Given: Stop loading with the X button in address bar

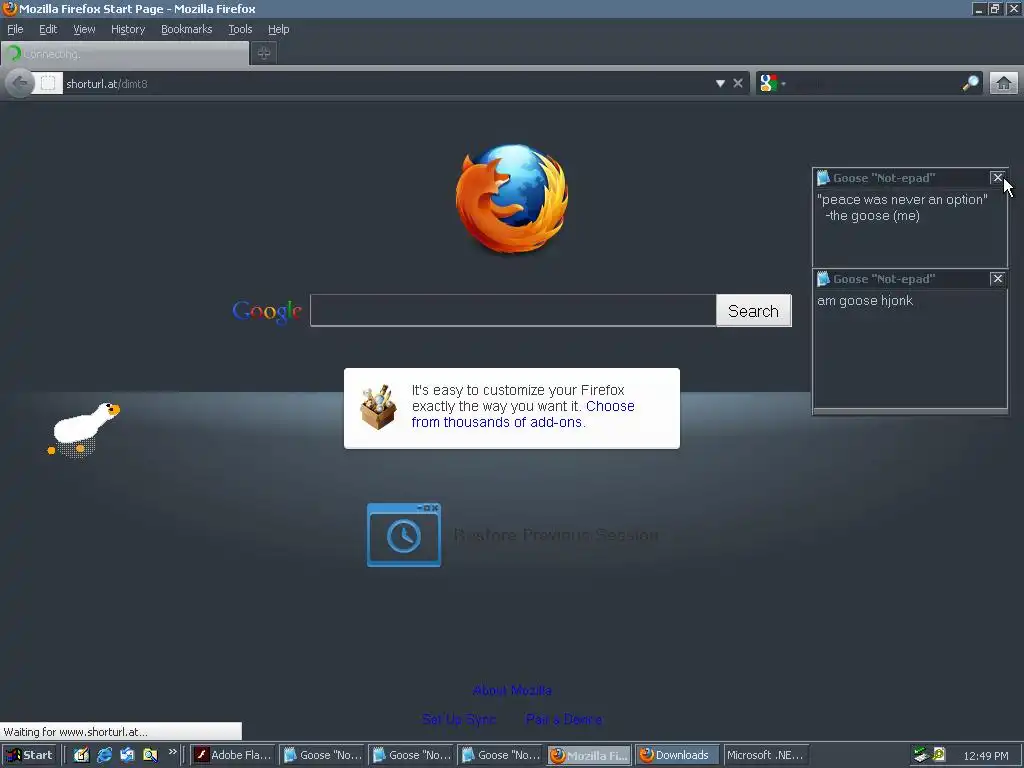Looking at the screenshot, I should coord(738,84).
